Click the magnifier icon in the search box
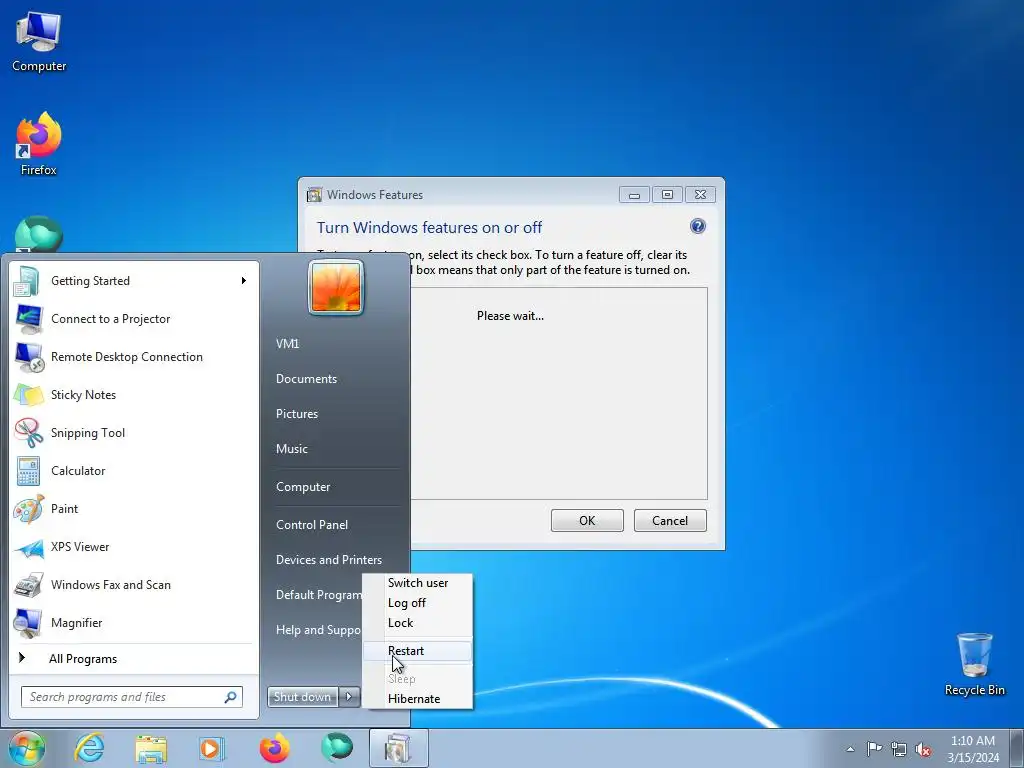This screenshot has height=768, width=1024. click(x=230, y=697)
